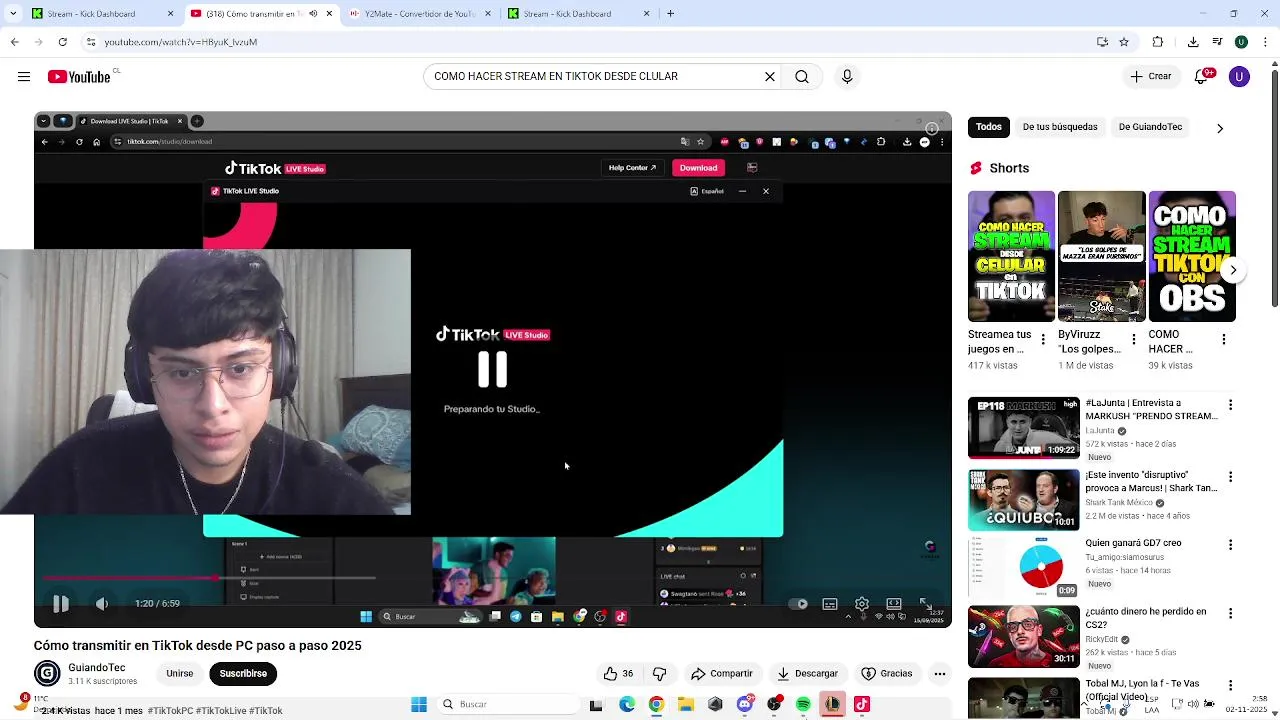Click Descargar button
Image resolution: width=1280 pixels, height=720 pixels.
[x=807, y=674]
